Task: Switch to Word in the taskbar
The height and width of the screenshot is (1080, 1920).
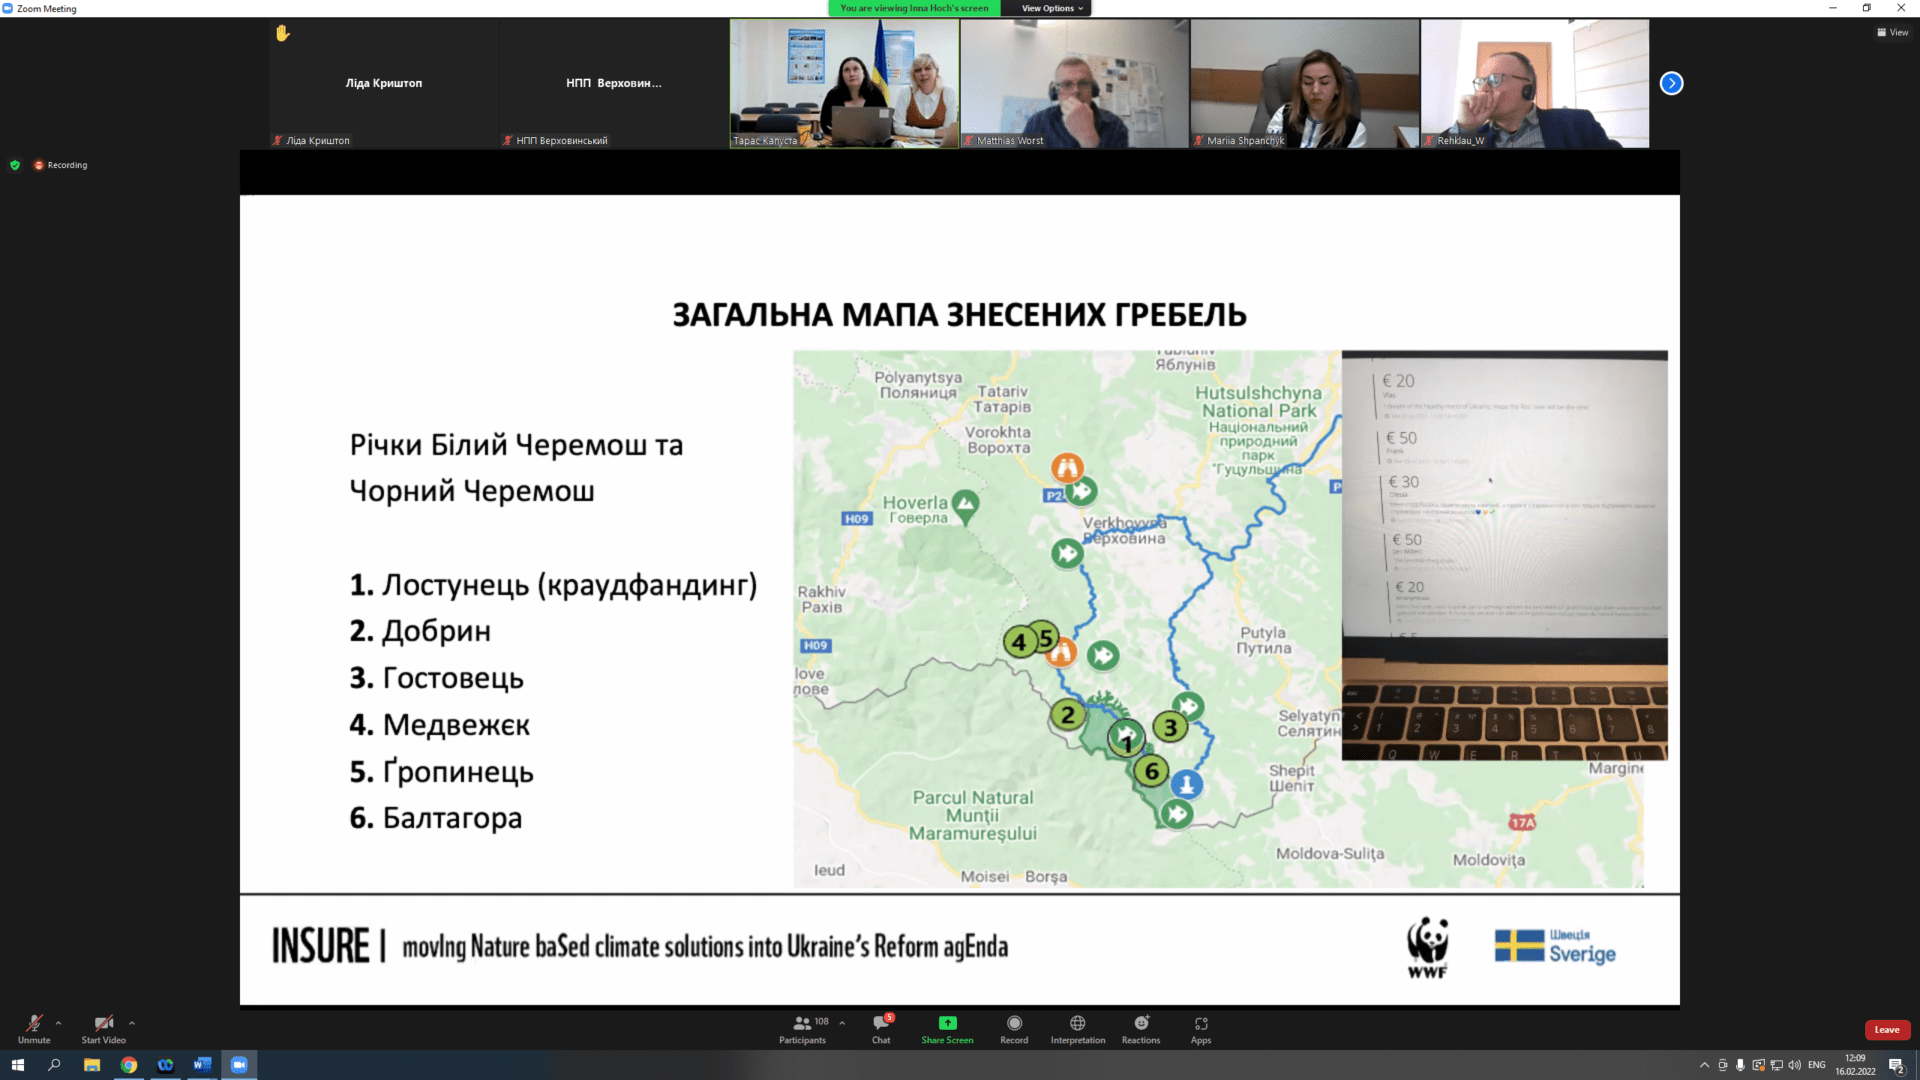Action: pyautogui.click(x=202, y=1065)
